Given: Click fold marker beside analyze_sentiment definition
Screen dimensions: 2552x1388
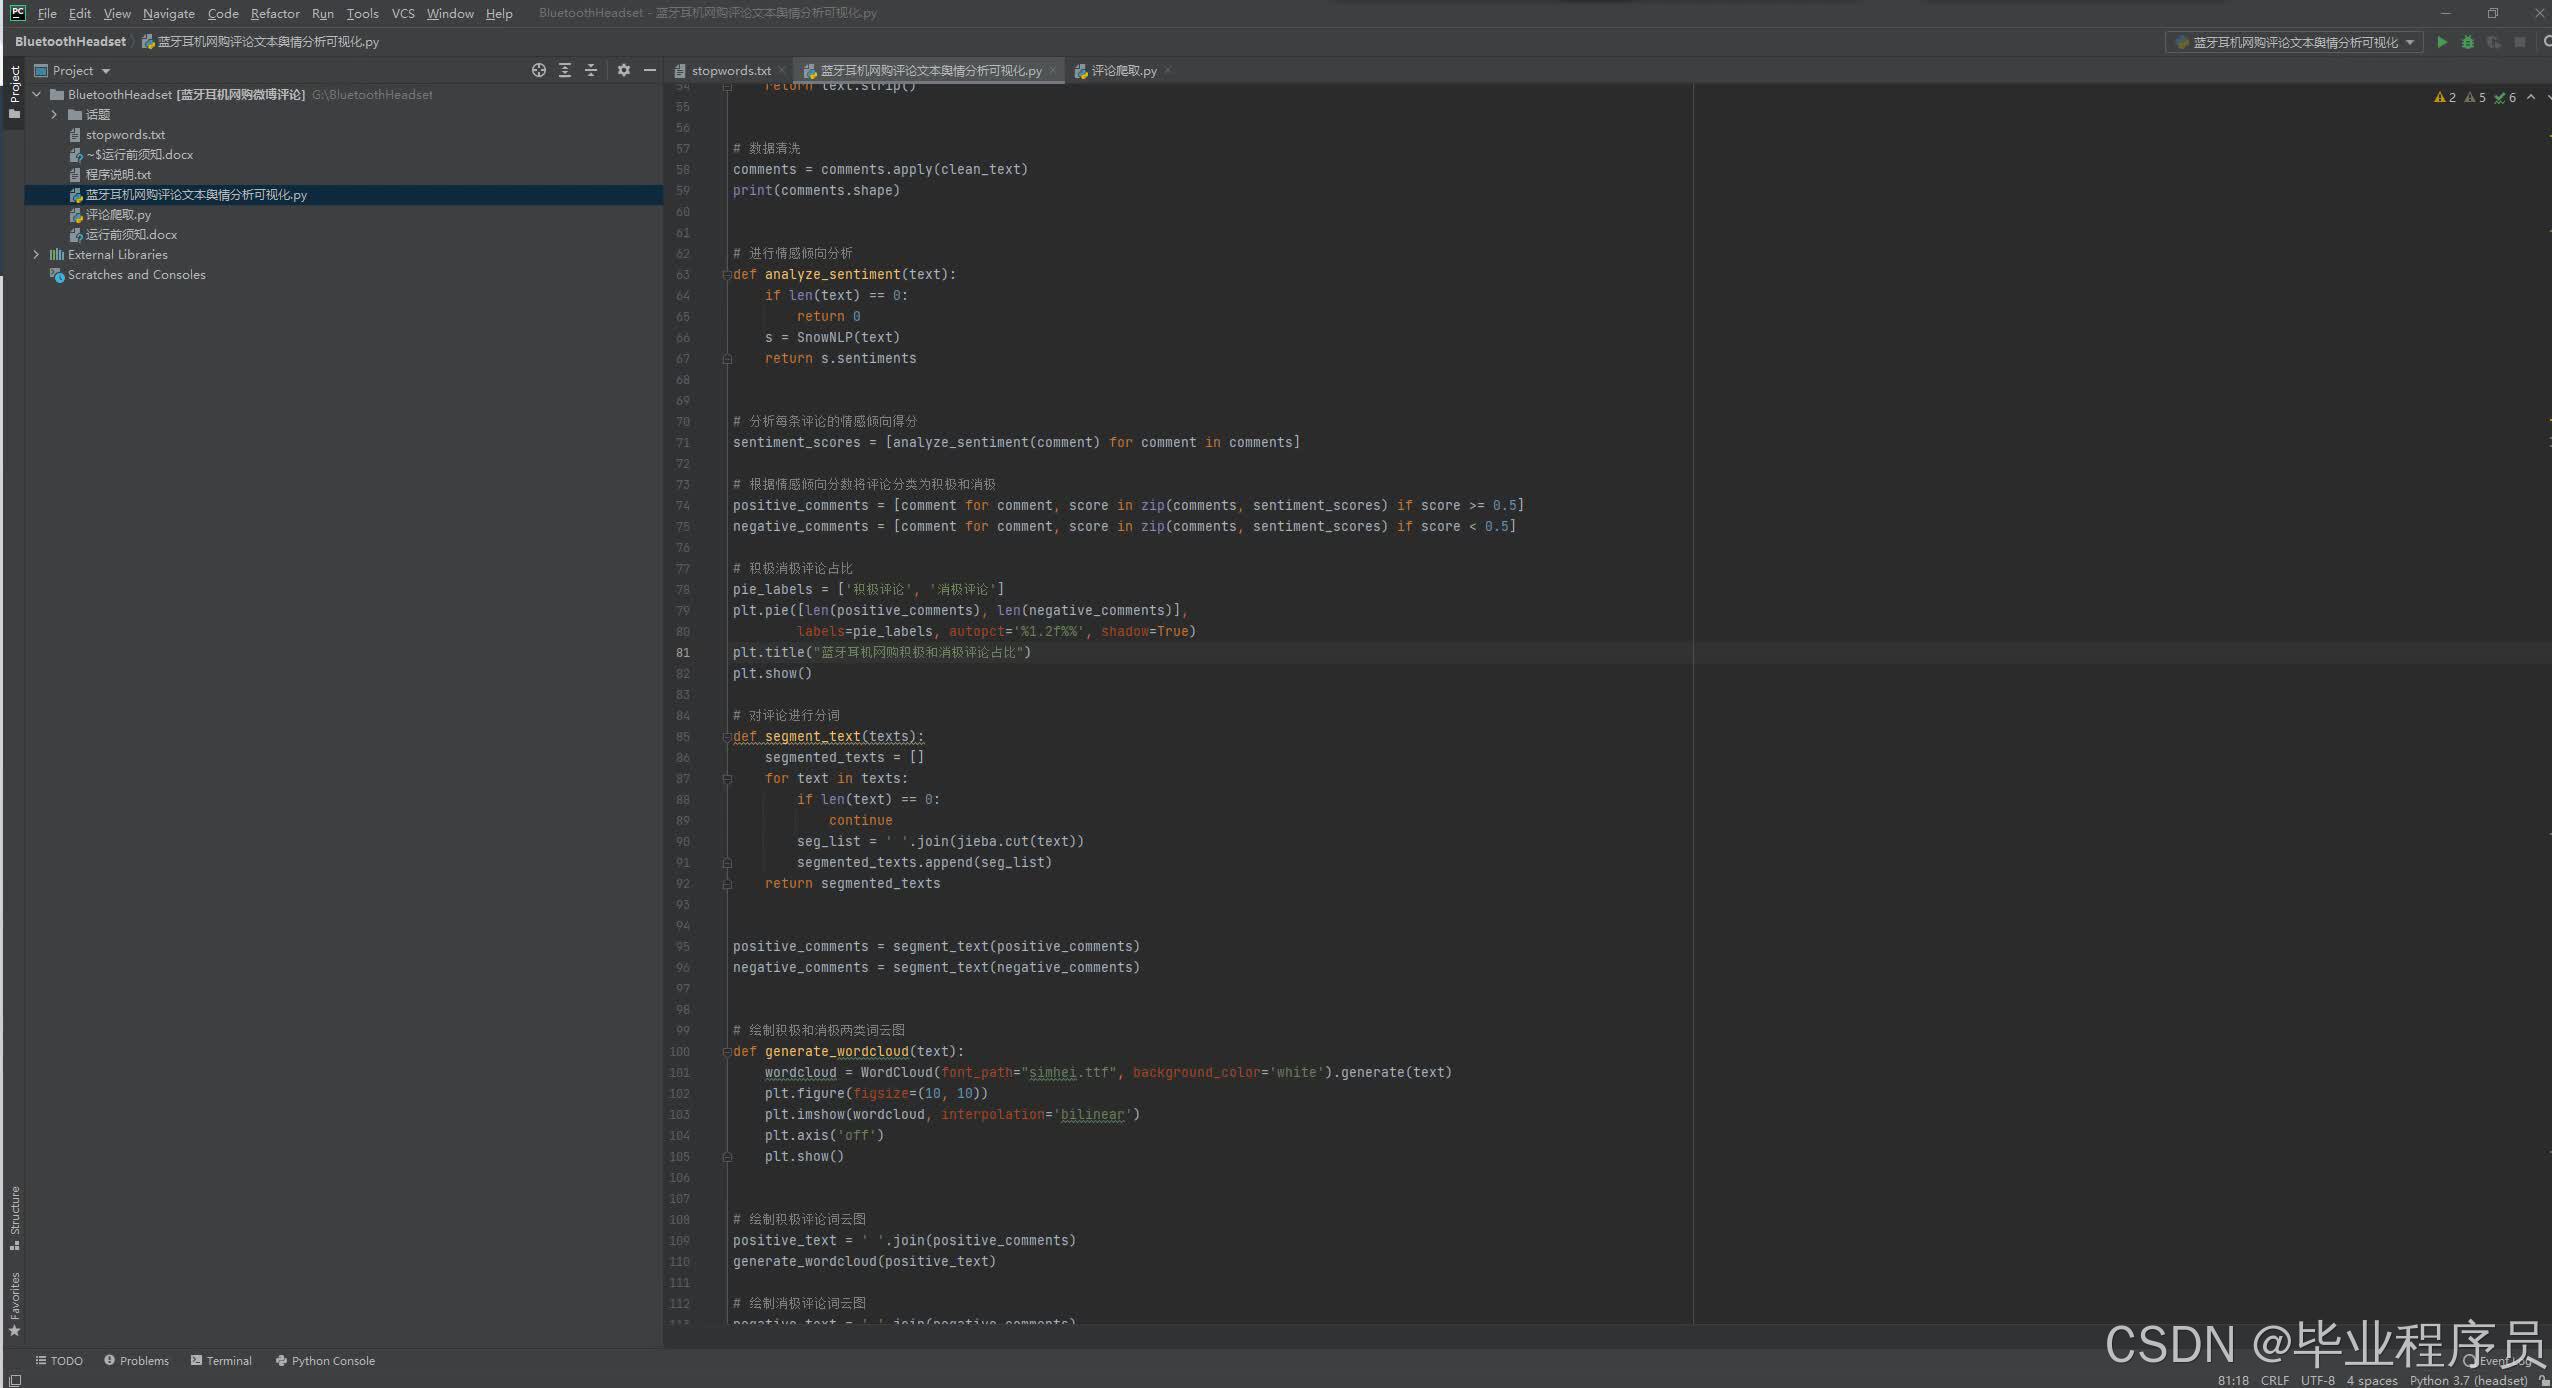Looking at the screenshot, I should [727, 275].
